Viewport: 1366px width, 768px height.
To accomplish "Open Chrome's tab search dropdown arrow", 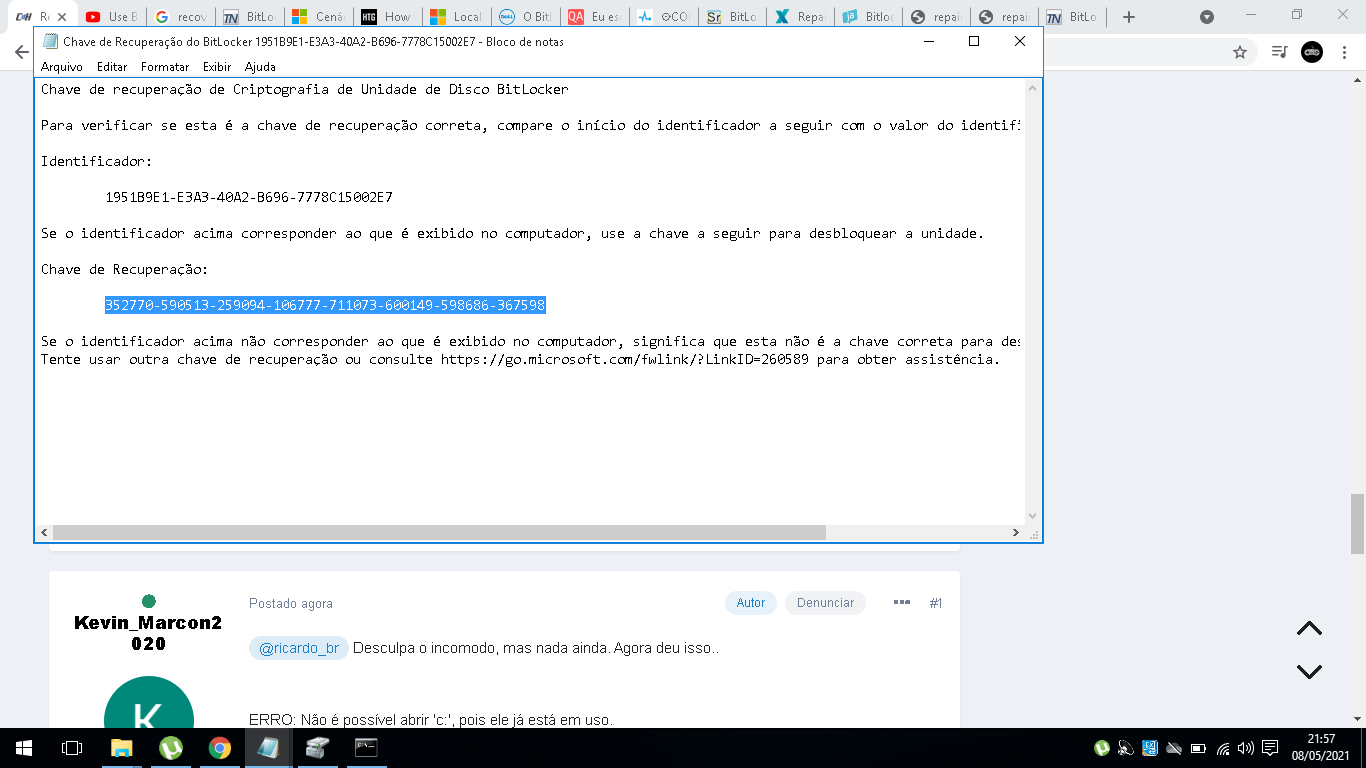I will 1207,17.
